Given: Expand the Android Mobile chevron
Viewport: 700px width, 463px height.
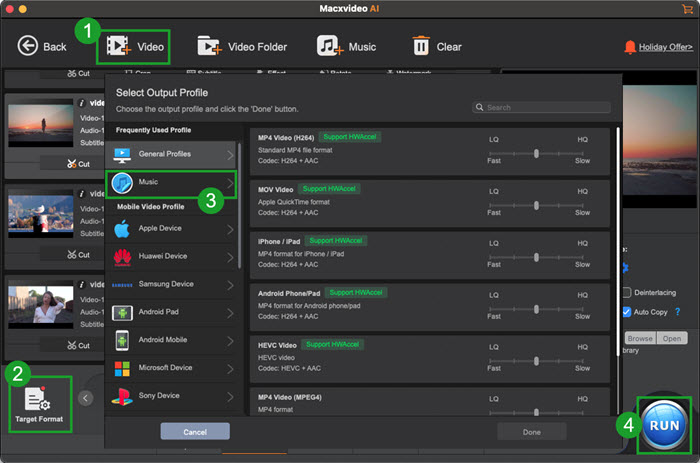Looking at the screenshot, I should [x=230, y=341].
